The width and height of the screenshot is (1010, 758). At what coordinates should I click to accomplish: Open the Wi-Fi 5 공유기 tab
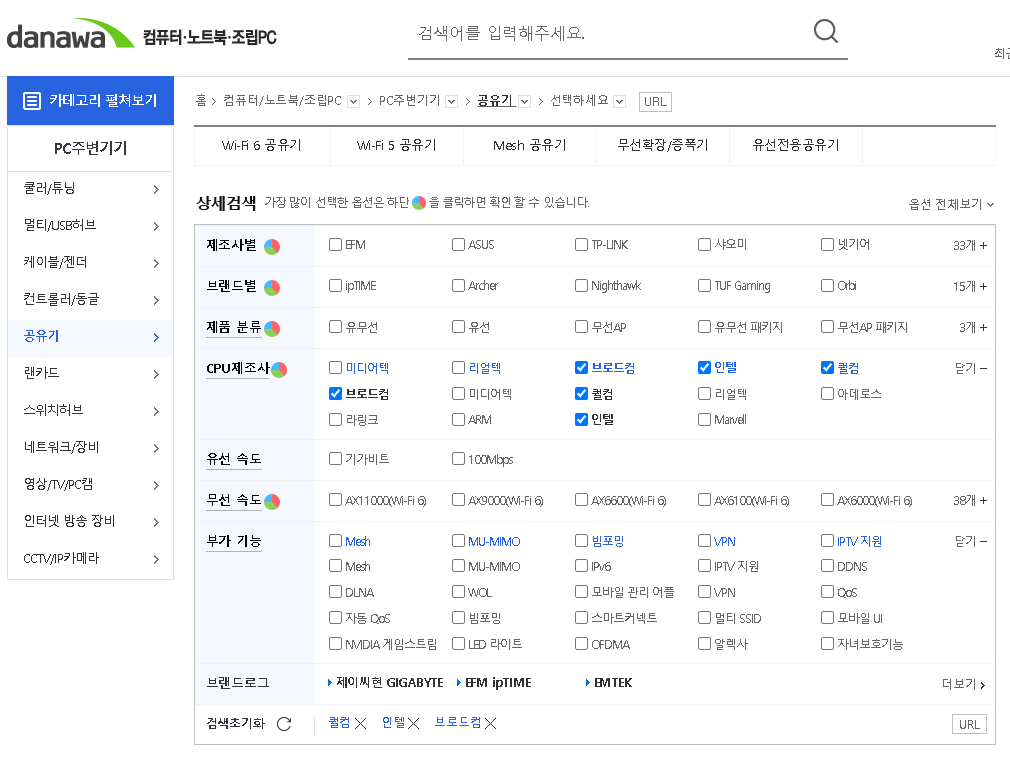[397, 146]
